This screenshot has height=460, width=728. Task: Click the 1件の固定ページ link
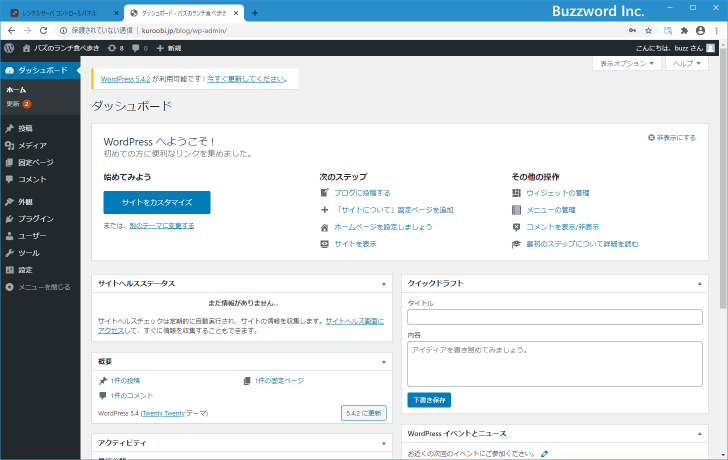279,381
